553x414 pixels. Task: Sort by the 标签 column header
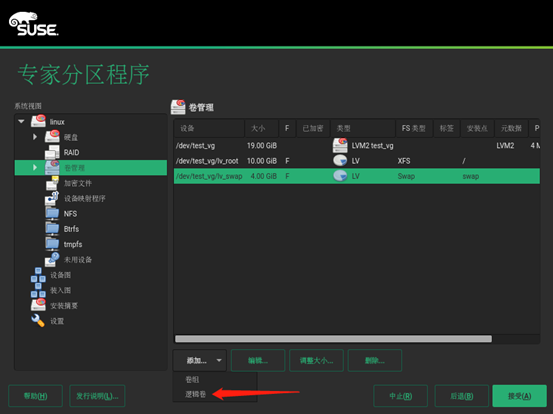(x=446, y=128)
